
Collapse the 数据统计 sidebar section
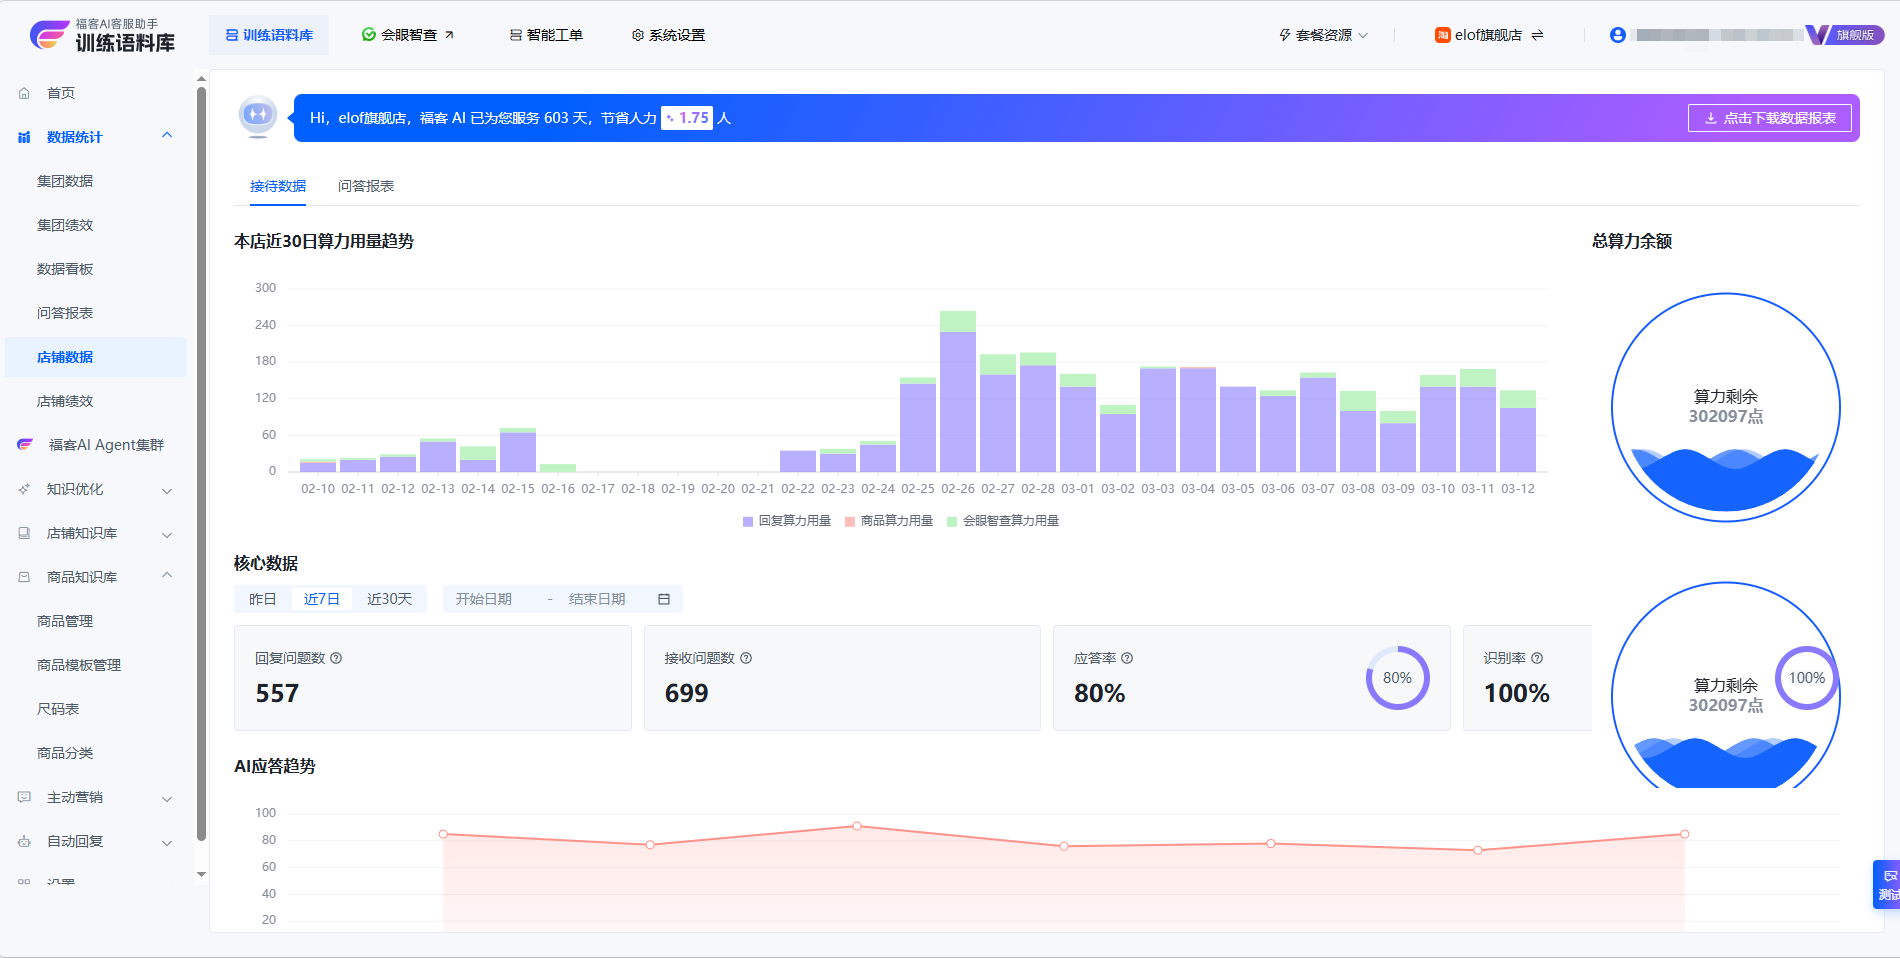click(167, 136)
